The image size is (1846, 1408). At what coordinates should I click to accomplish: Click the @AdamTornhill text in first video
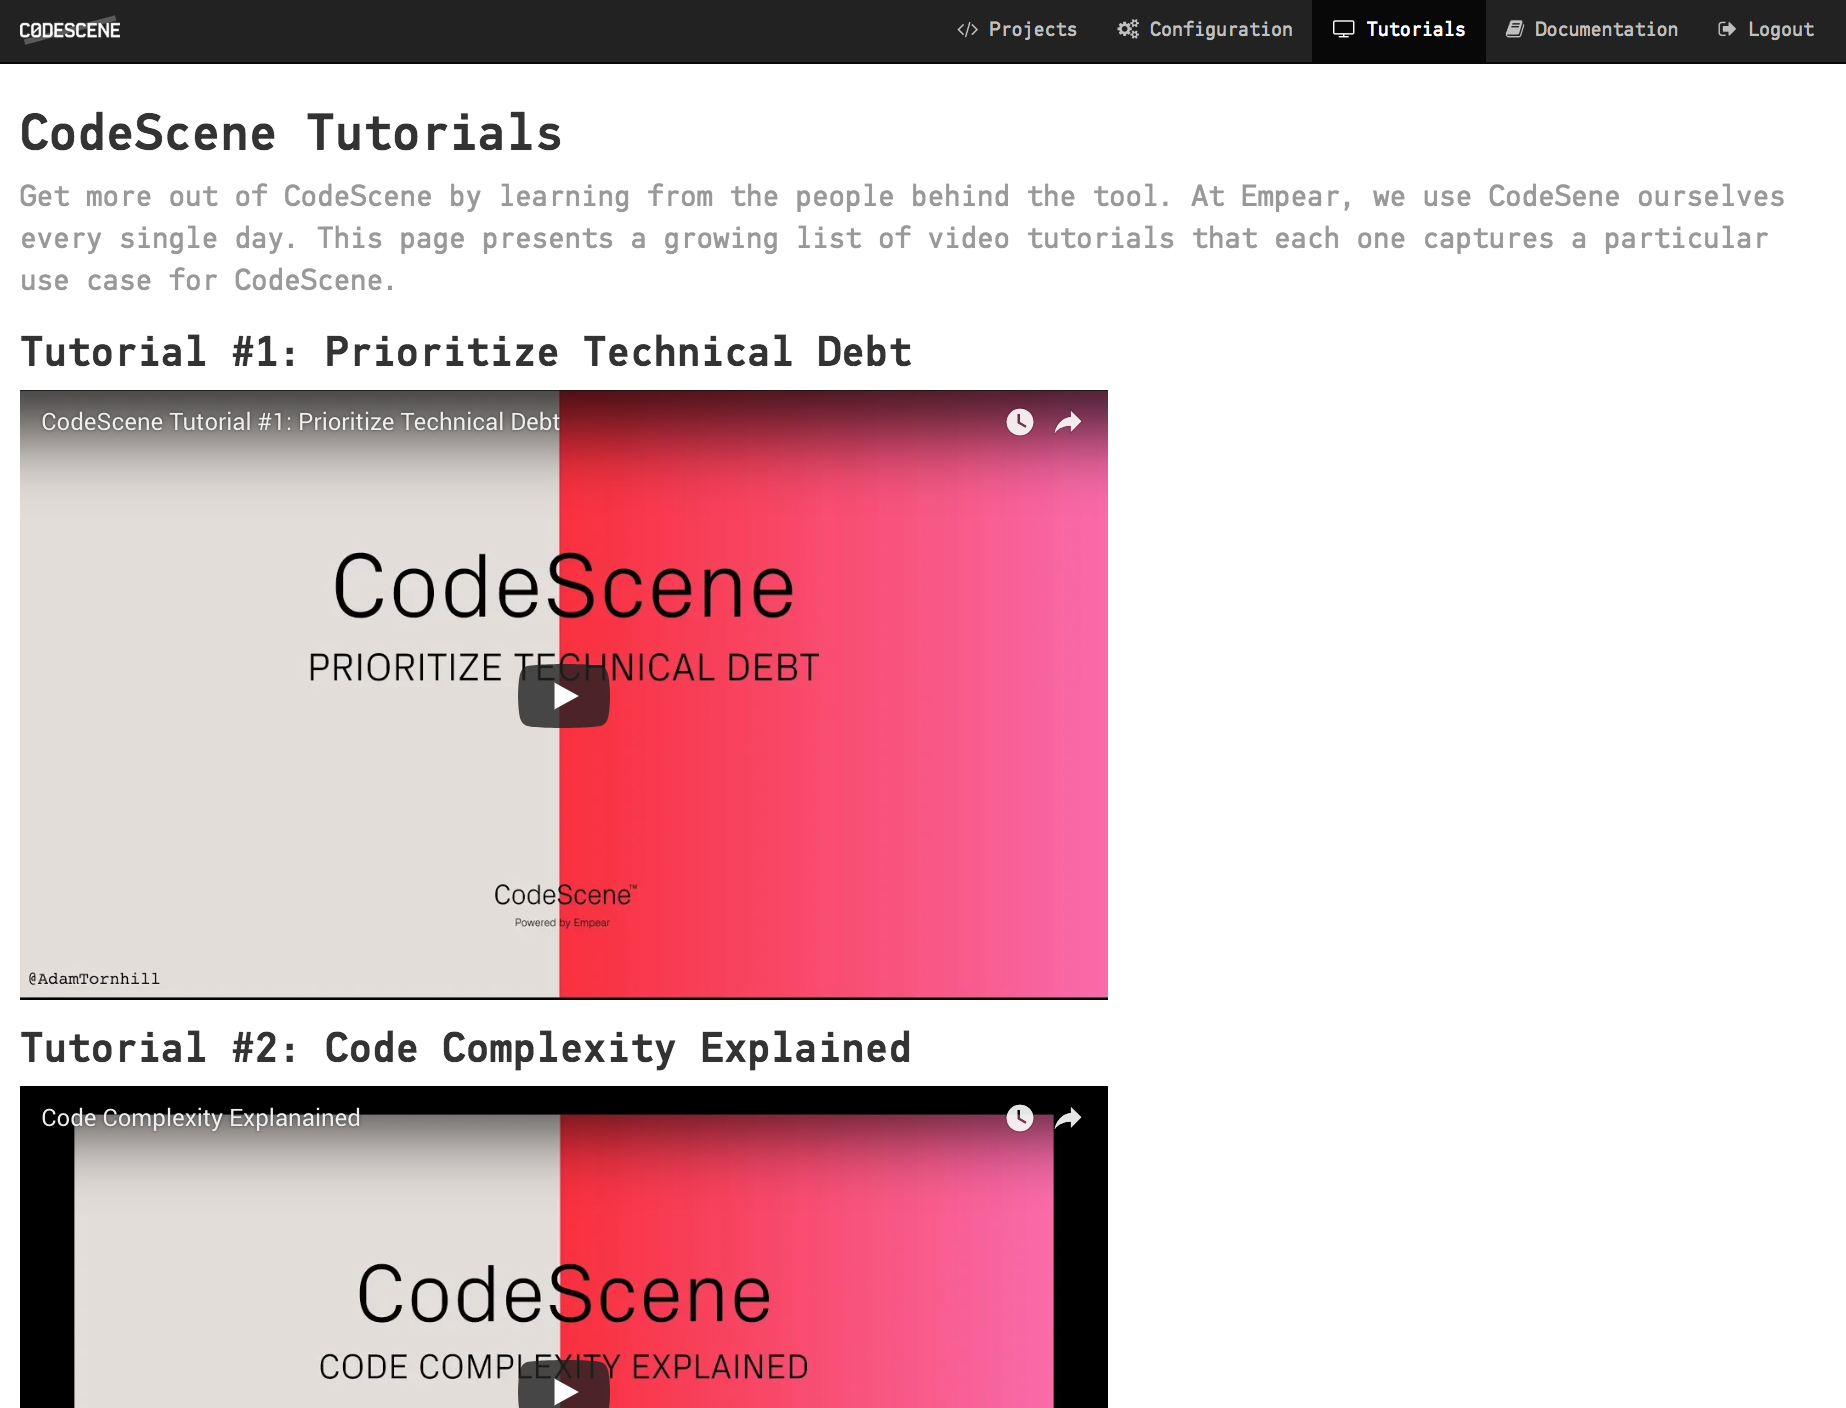pos(94,979)
